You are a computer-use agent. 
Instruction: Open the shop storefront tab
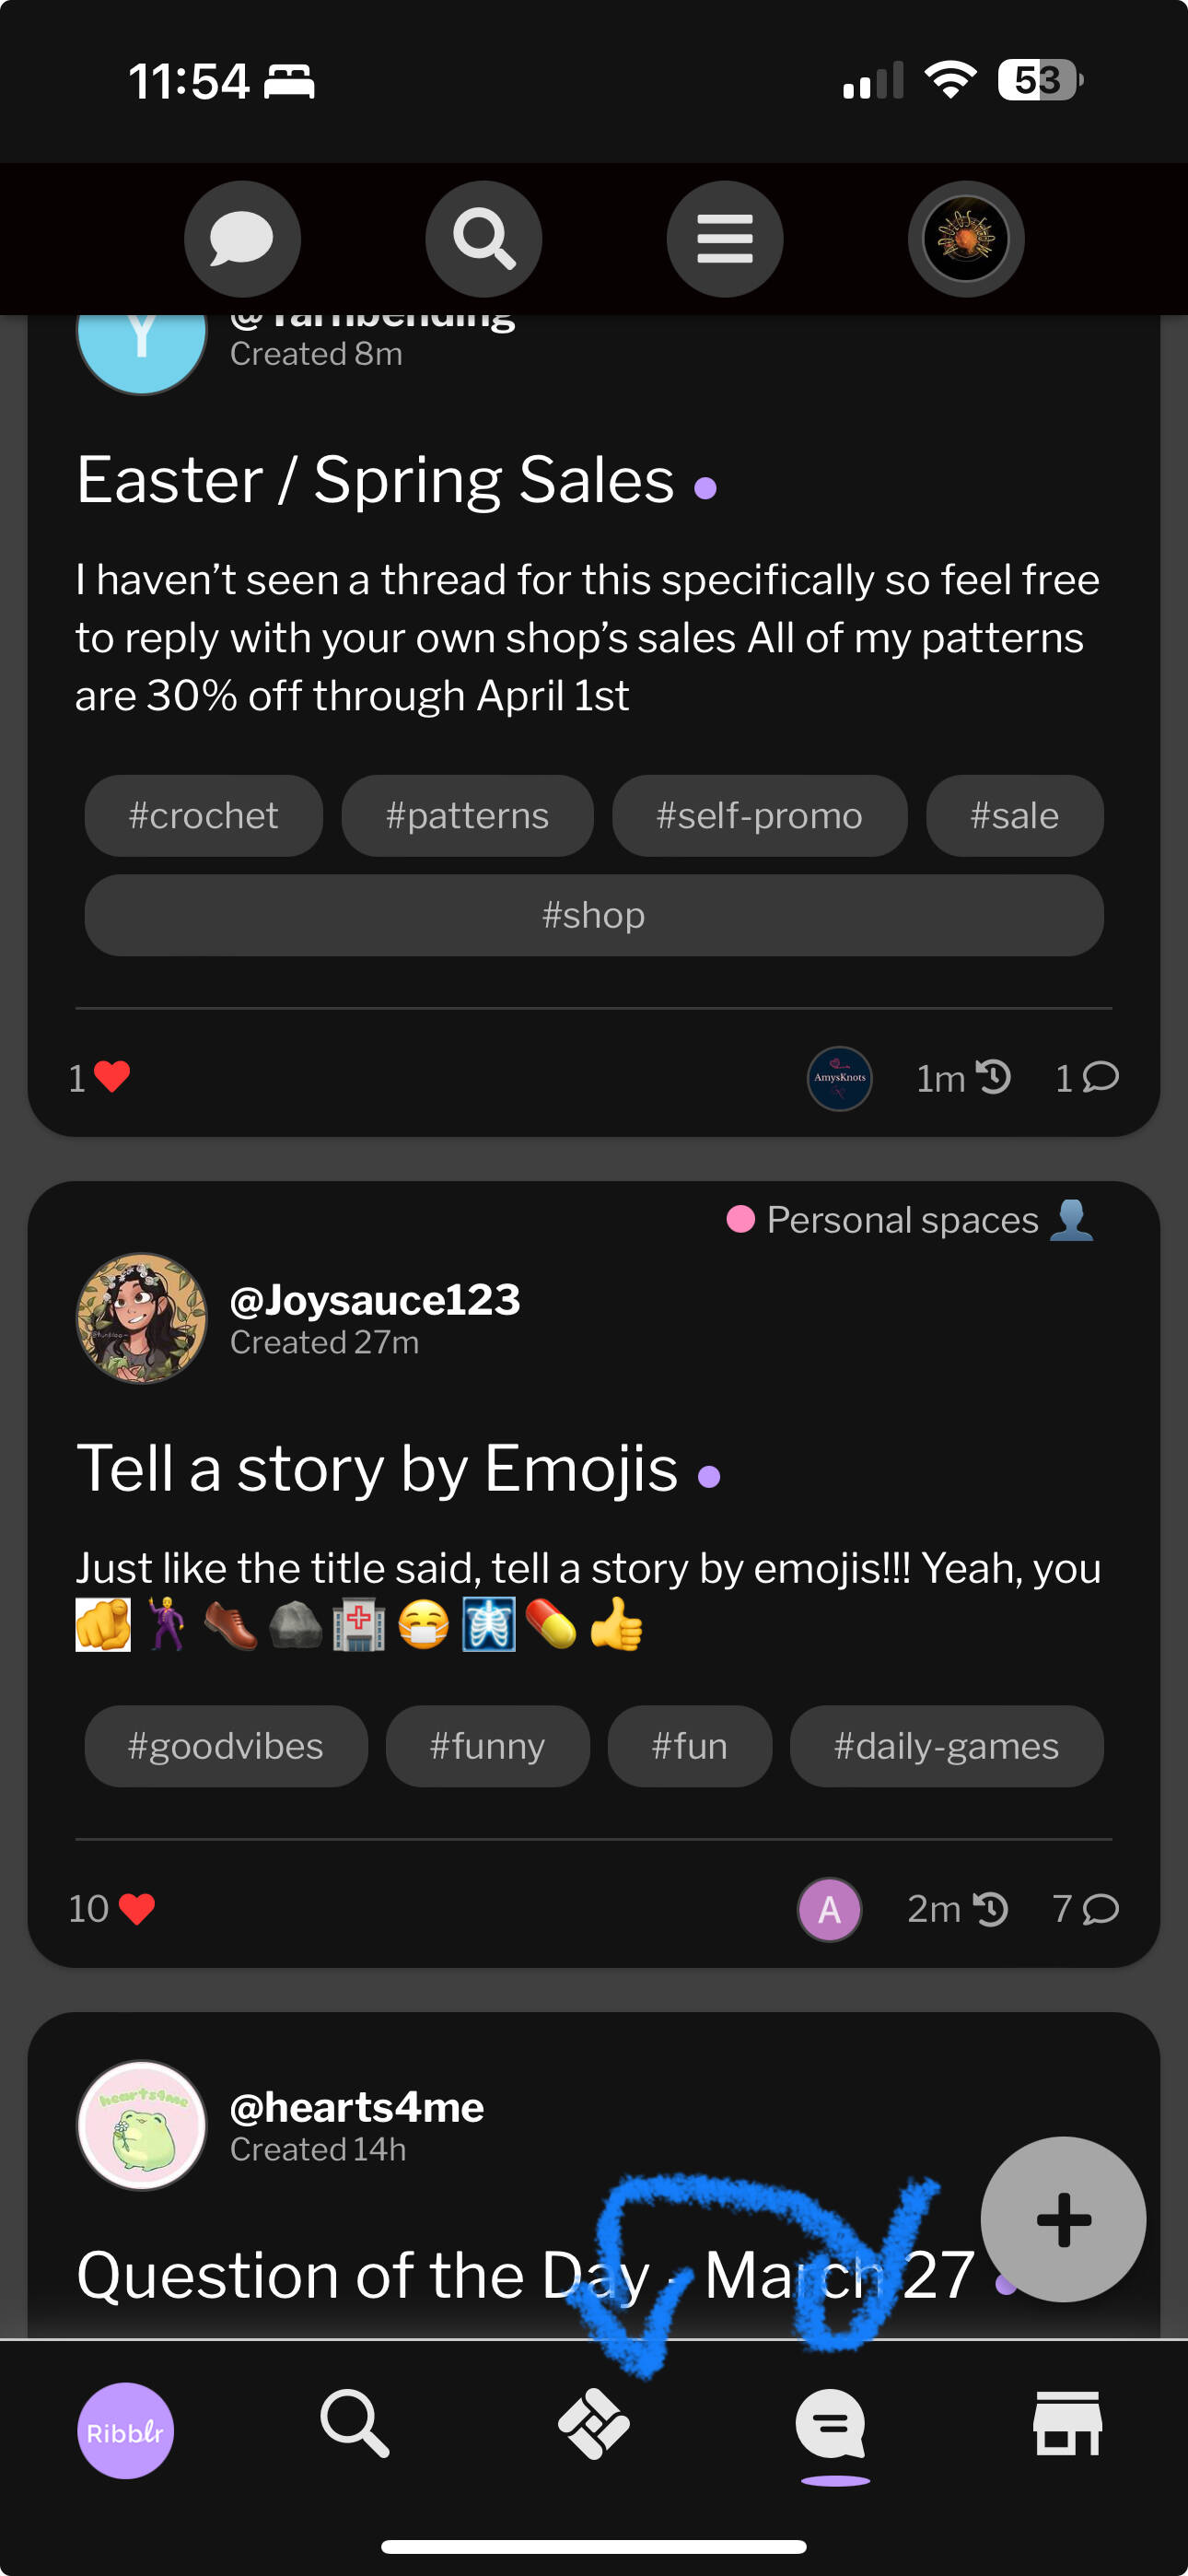click(x=1067, y=2423)
